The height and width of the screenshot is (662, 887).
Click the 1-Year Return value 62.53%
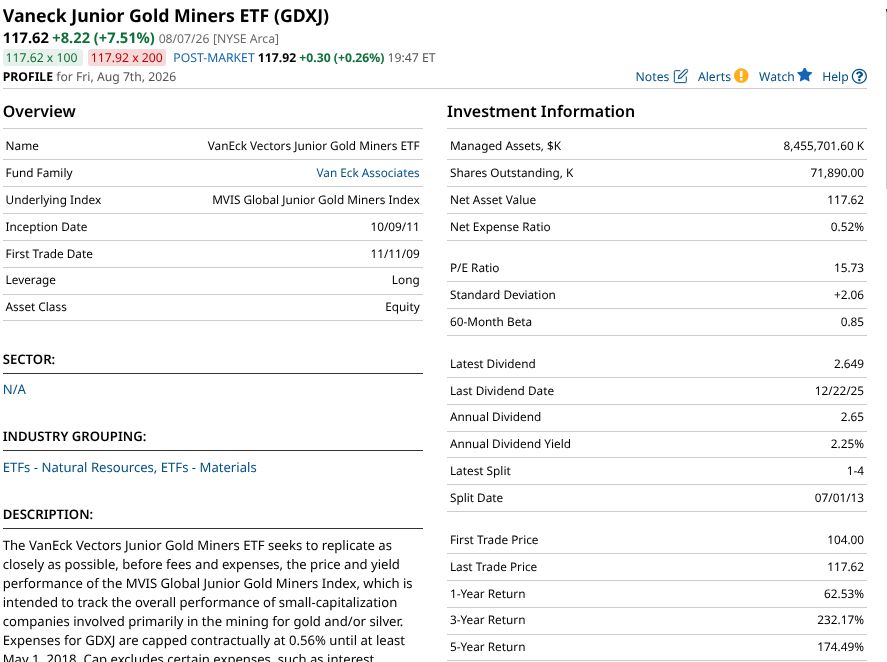click(x=844, y=594)
